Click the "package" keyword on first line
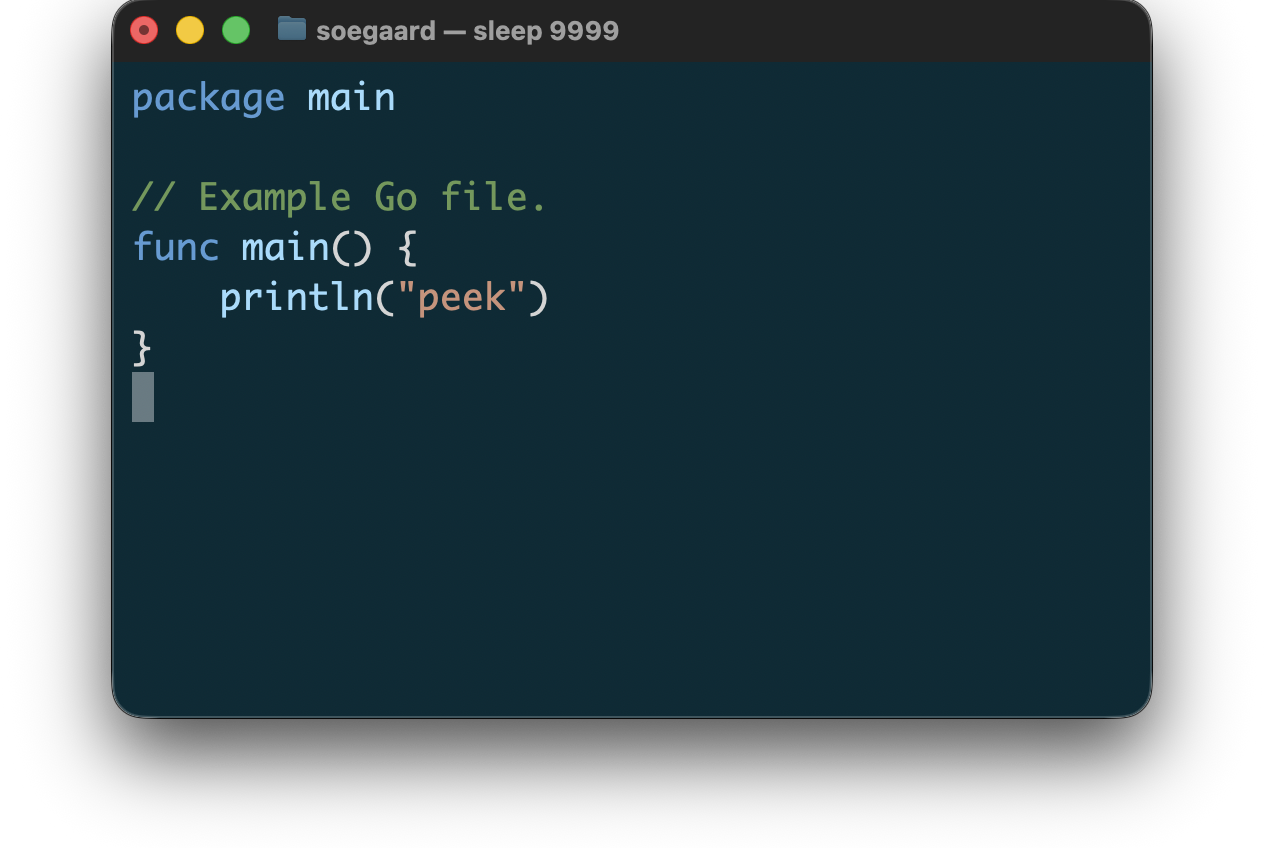 (x=208, y=98)
